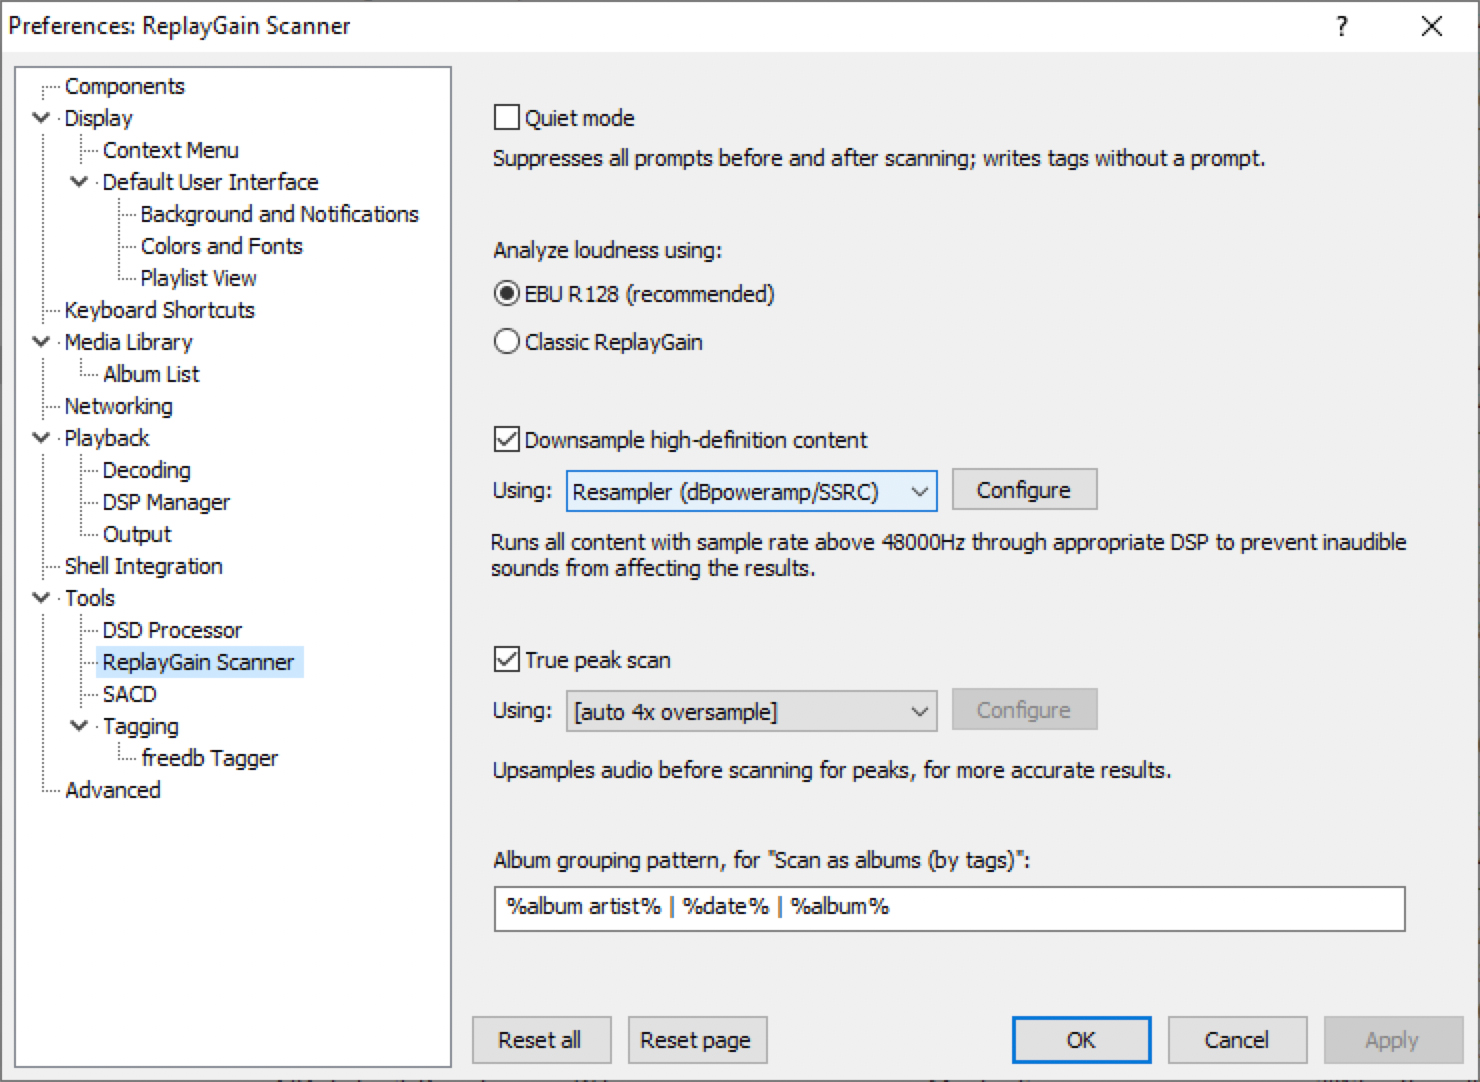Close the Preferences dialog window
Image resolution: width=1480 pixels, height=1082 pixels.
pos(1431,26)
